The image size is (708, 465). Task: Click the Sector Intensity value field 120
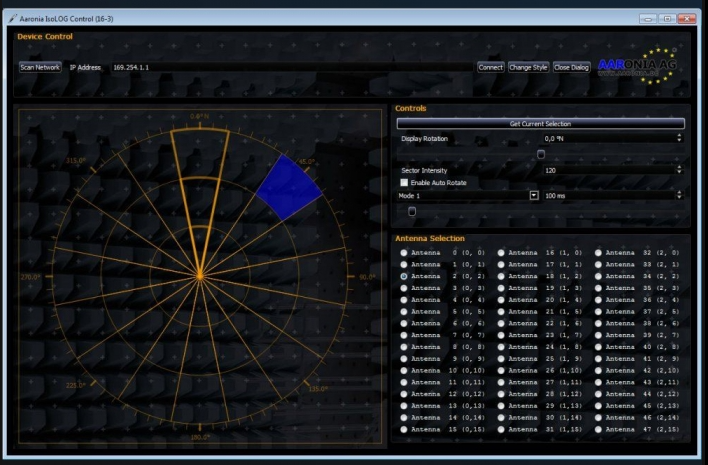point(609,170)
